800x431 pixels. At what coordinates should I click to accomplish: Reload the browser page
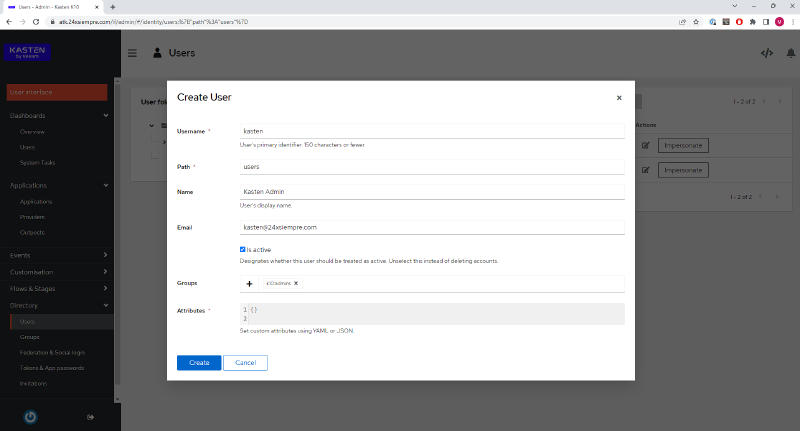36,22
